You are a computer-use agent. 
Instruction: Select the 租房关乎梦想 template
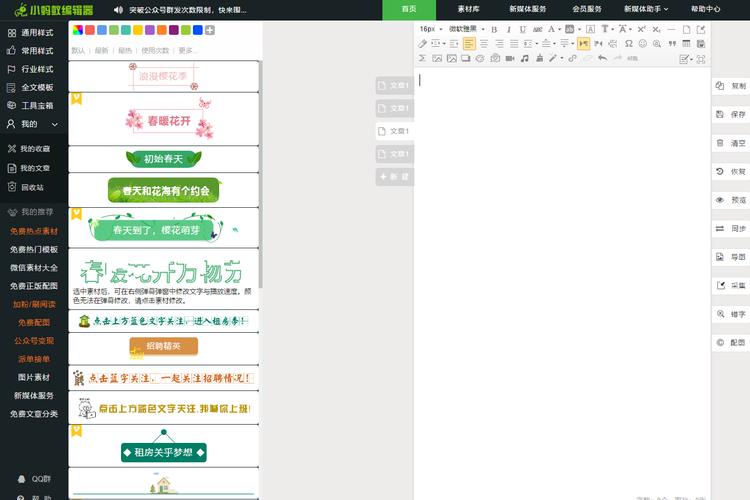point(164,446)
